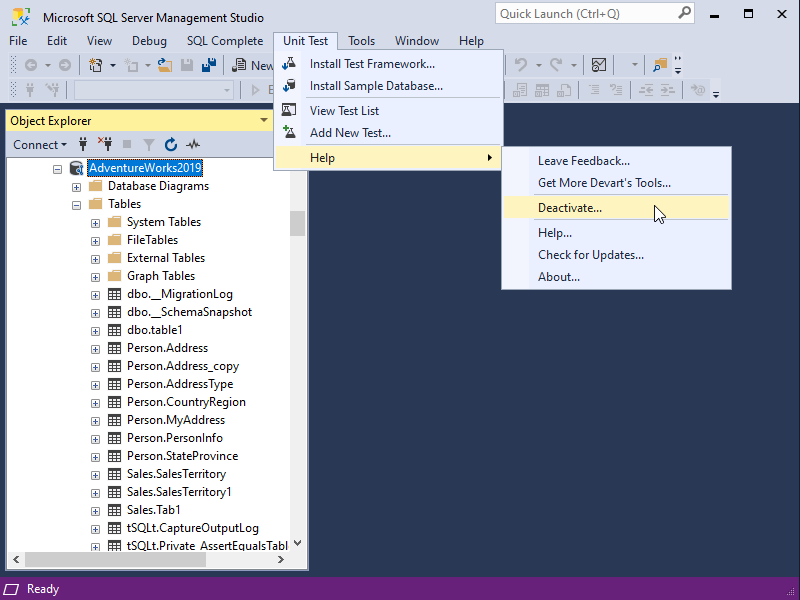
Task: Open the SQL Complete menu
Action: (225, 41)
